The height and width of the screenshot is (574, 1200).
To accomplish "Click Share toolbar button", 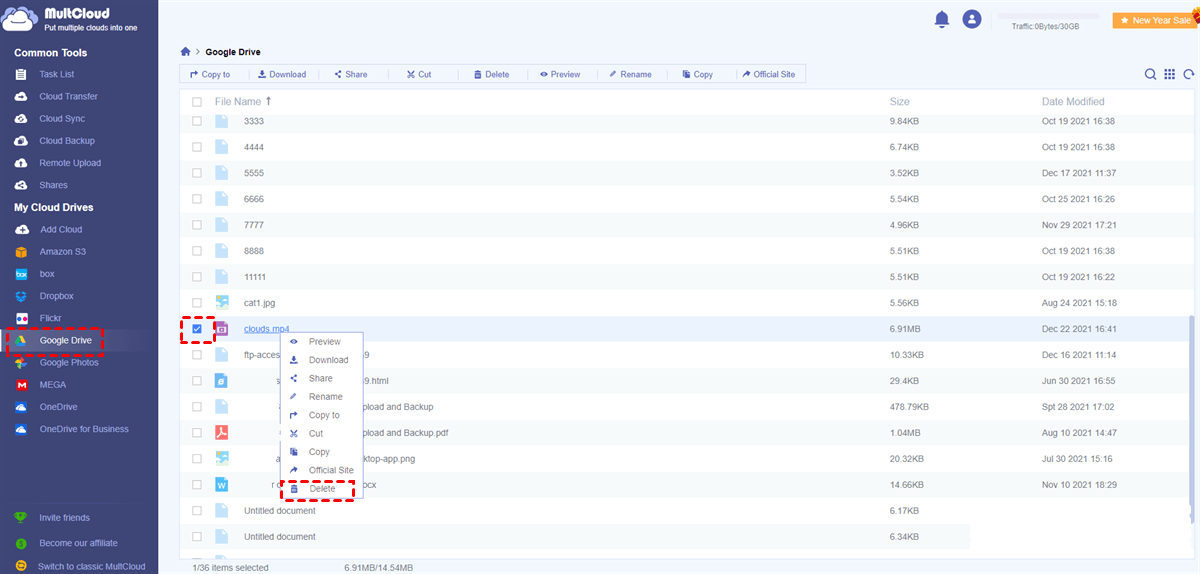I will pyautogui.click(x=350, y=74).
